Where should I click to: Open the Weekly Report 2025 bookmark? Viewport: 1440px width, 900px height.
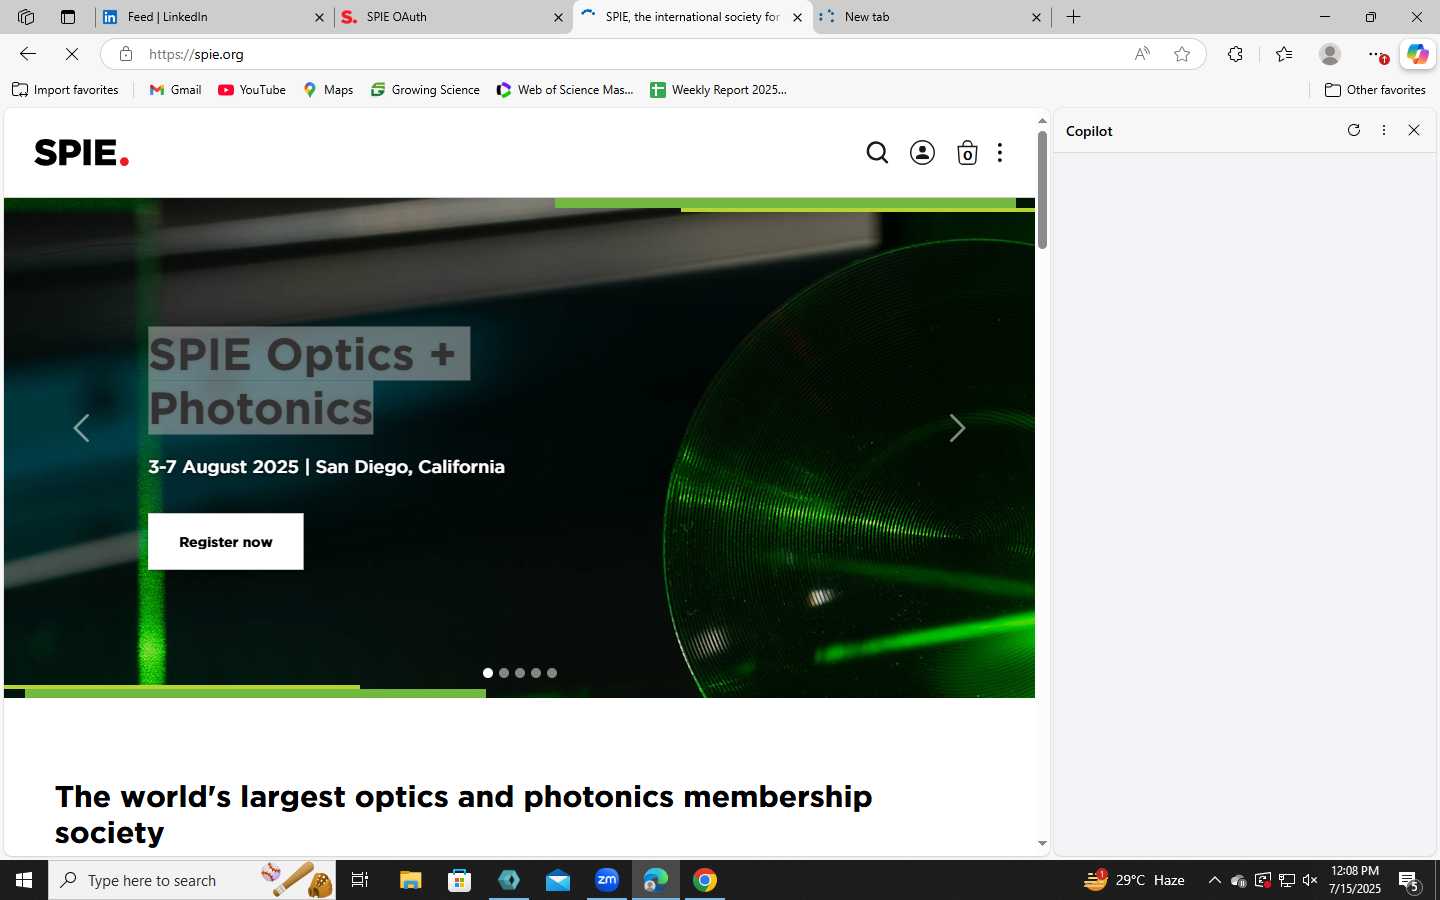tap(718, 90)
